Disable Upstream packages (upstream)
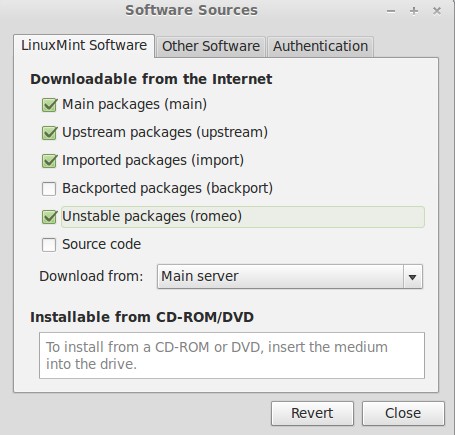455x435 pixels. [x=49, y=133]
